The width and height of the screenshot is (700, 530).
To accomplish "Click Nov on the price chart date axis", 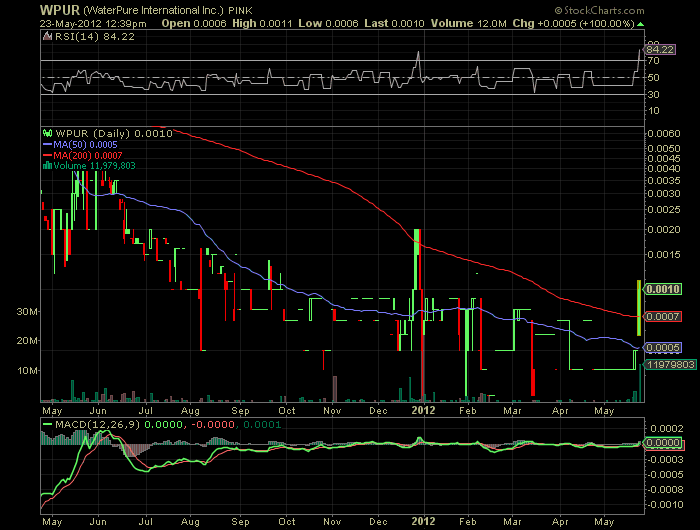I will coord(332,410).
